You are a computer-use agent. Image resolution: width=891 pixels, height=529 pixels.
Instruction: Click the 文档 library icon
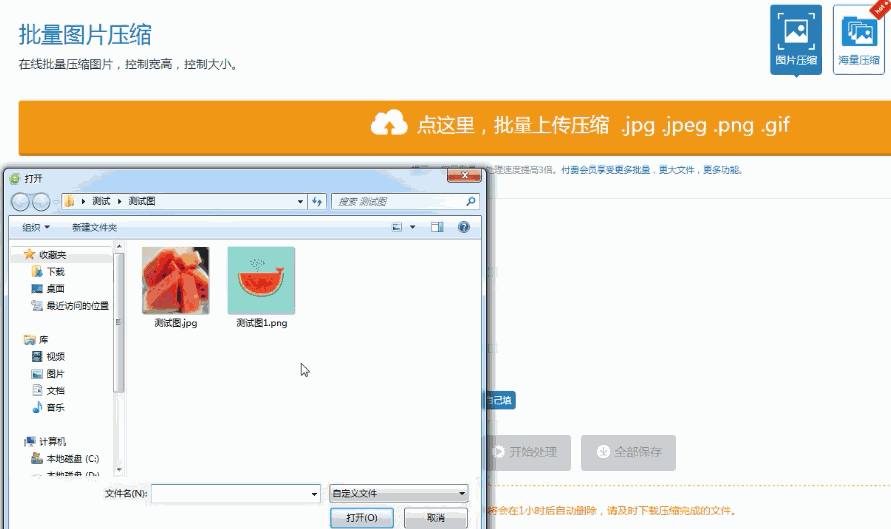tap(37, 390)
